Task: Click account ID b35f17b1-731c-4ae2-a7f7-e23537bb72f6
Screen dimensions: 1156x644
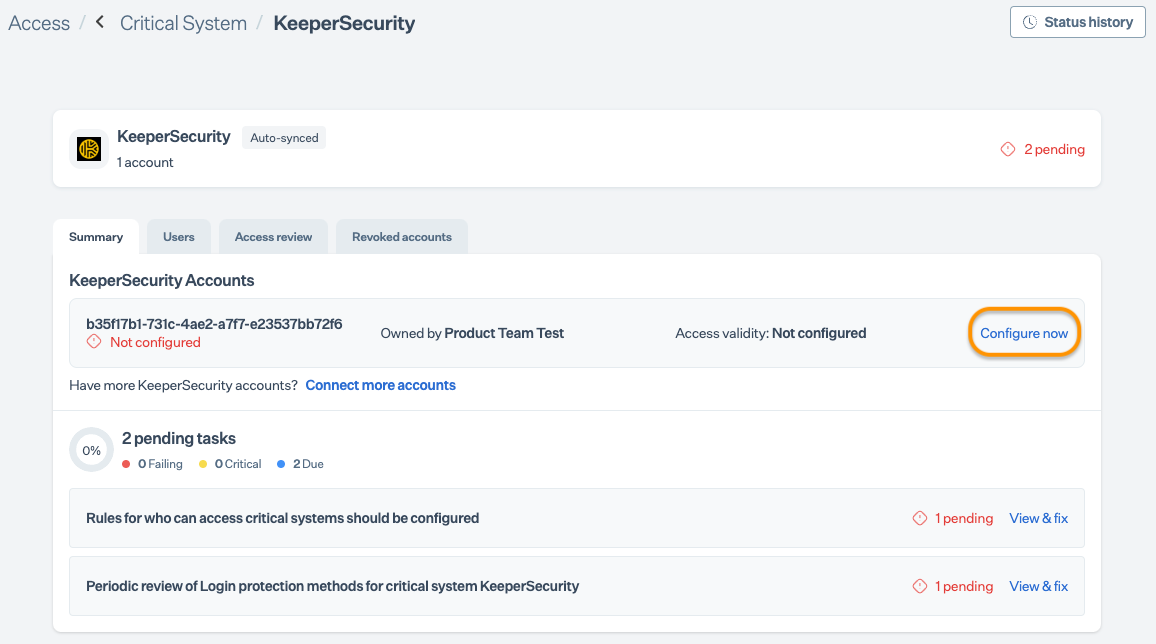Action: click(214, 323)
